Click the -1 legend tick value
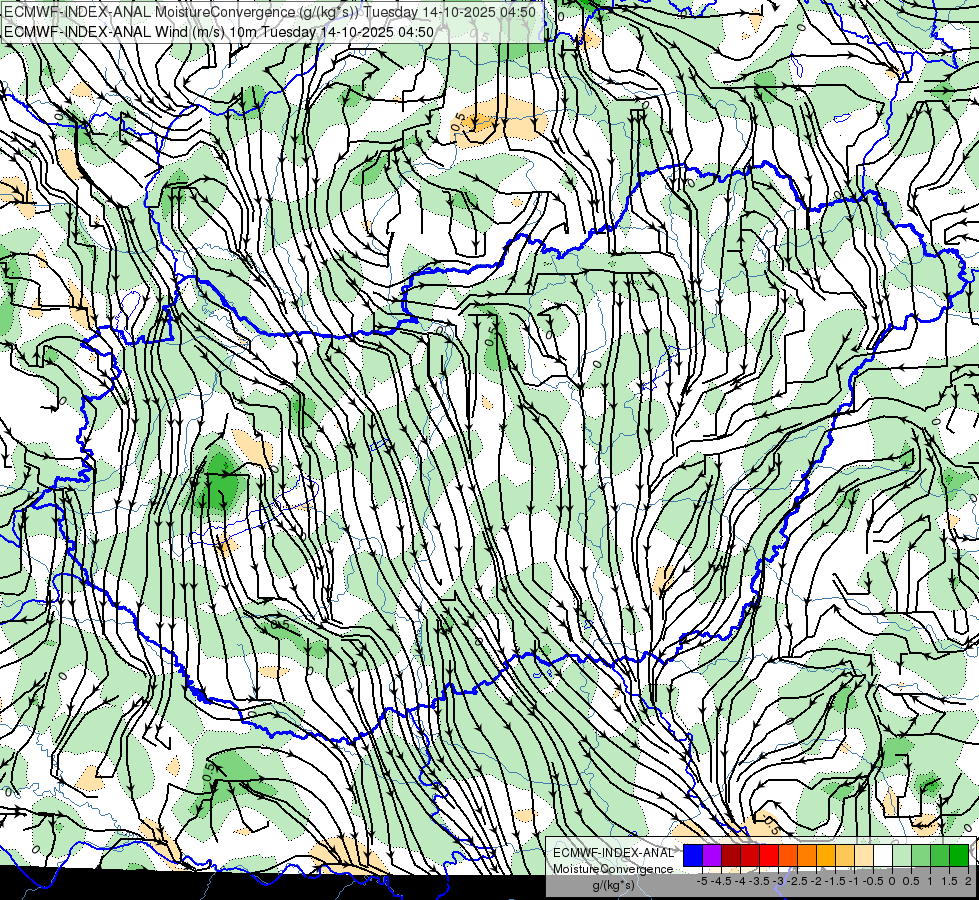979x900 pixels. coord(854,881)
